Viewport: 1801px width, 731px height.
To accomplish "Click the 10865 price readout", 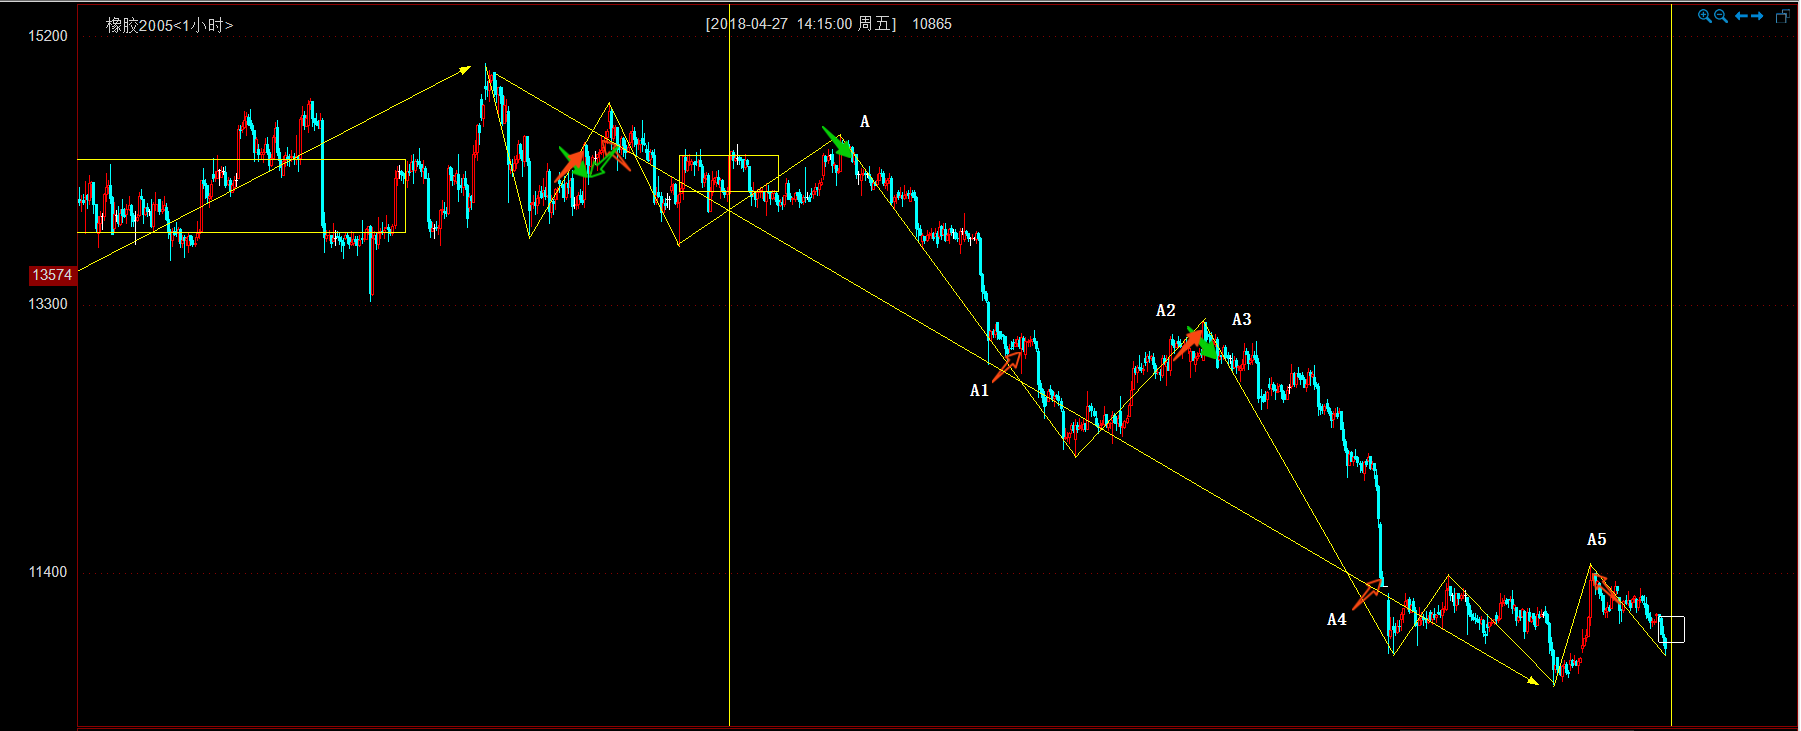I will click(x=932, y=24).
